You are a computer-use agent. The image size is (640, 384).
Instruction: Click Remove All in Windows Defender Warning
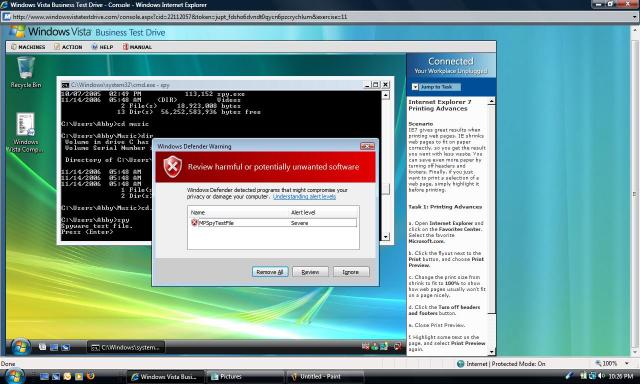pos(270,272)
